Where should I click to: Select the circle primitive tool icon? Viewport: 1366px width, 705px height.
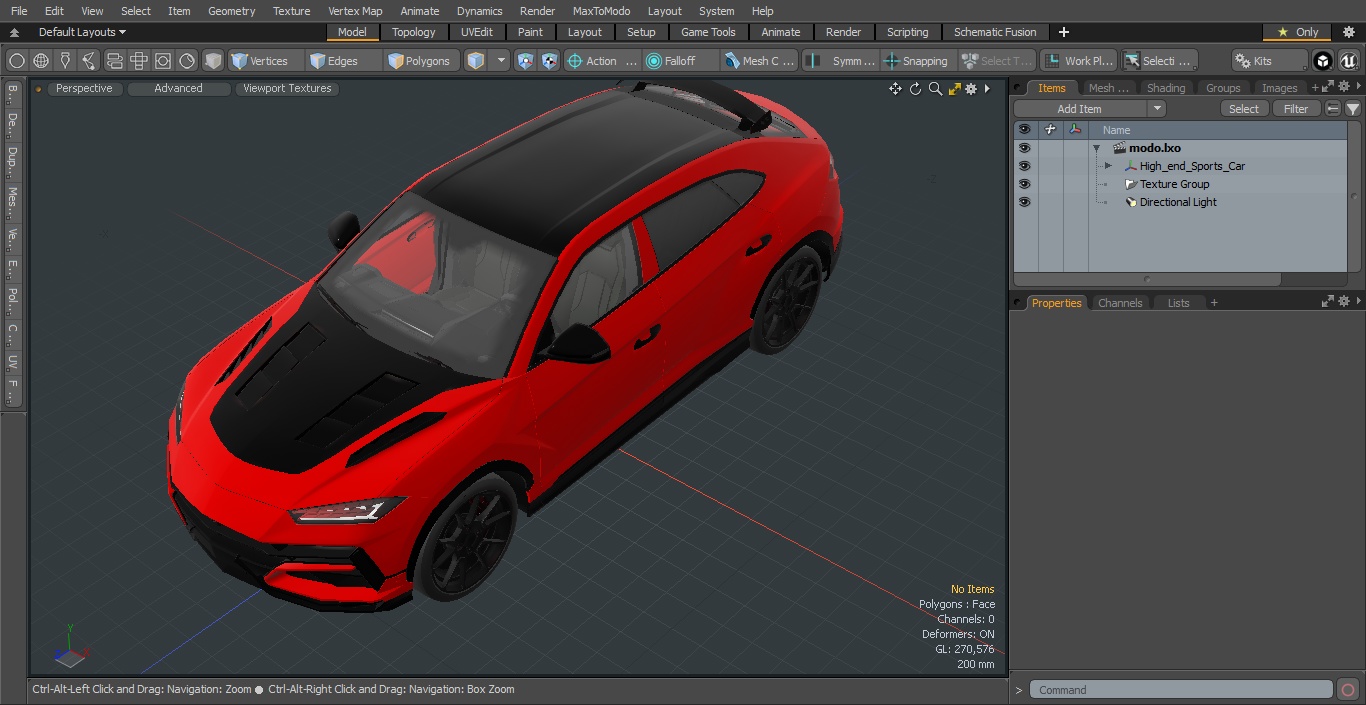point(16,61)
